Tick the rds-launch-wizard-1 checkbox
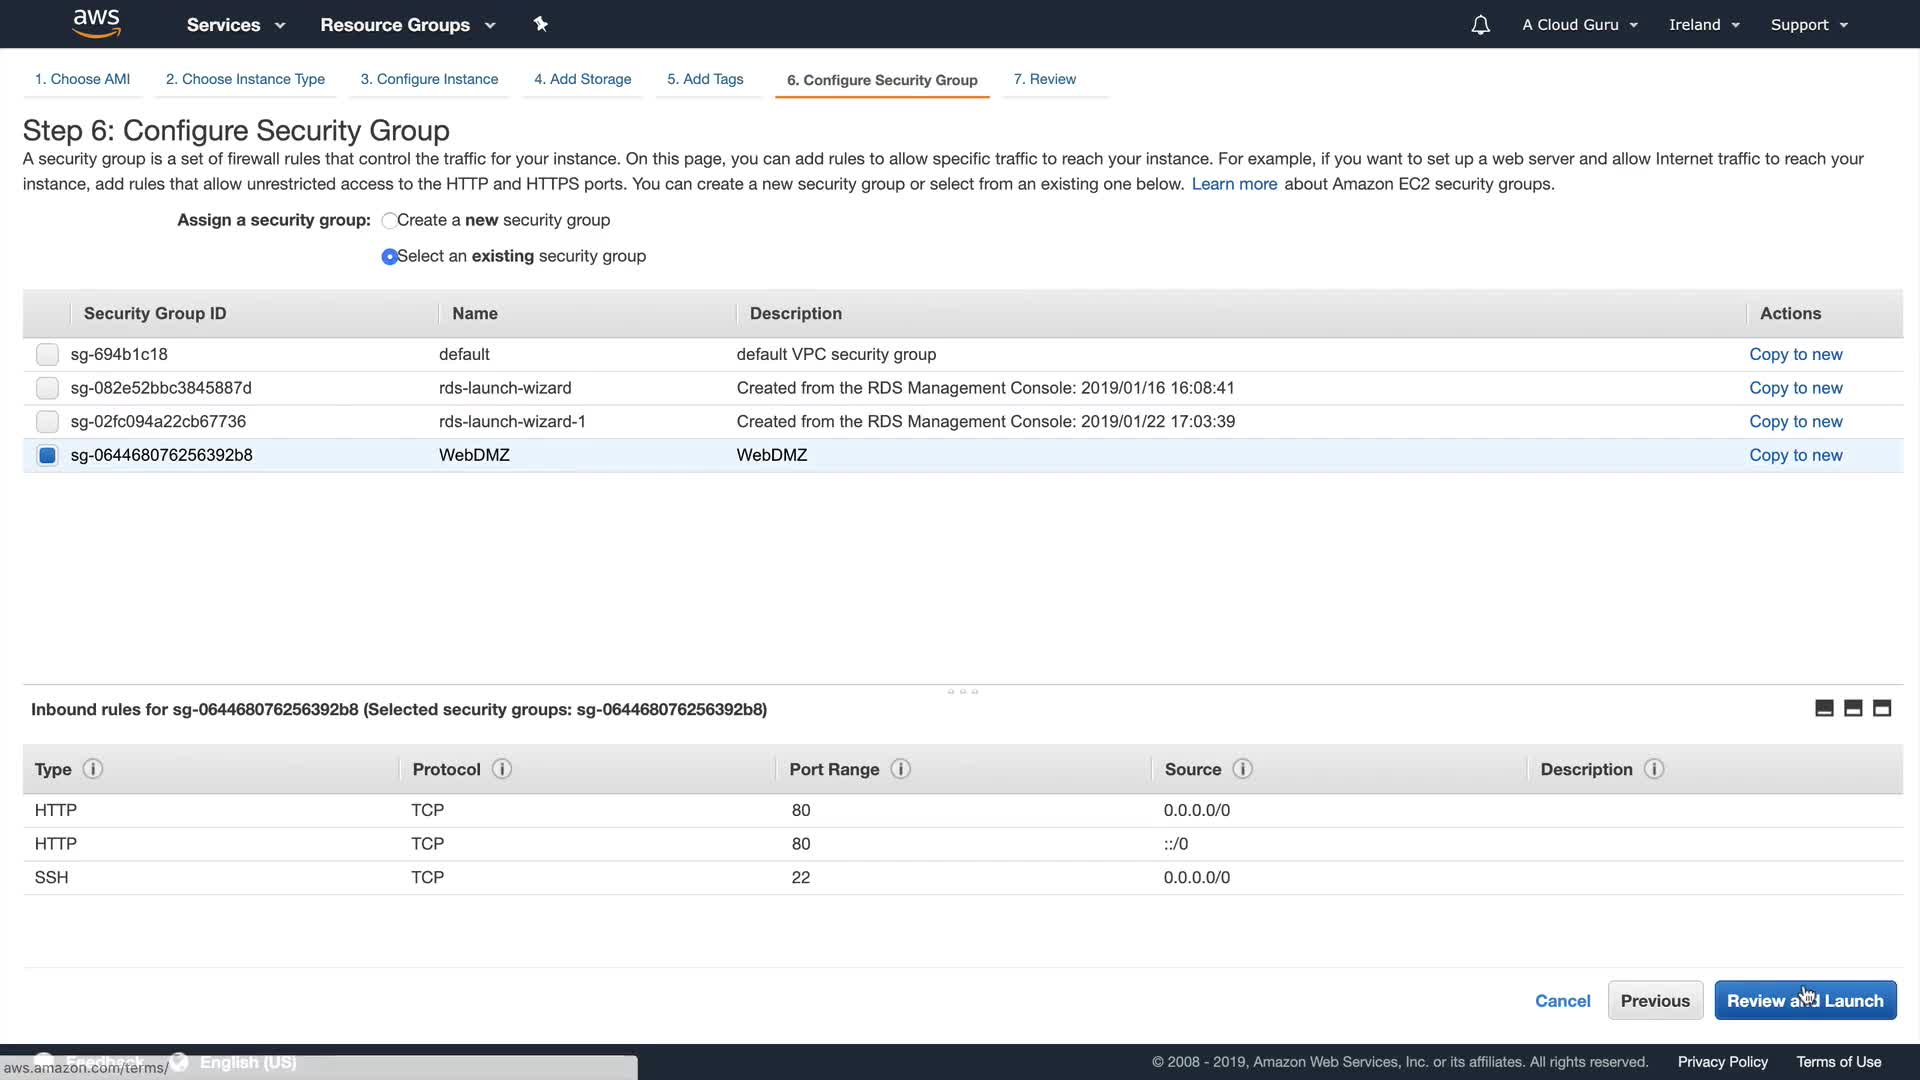This screenshot has width=1920, height=1080. [x=47, y=422]
